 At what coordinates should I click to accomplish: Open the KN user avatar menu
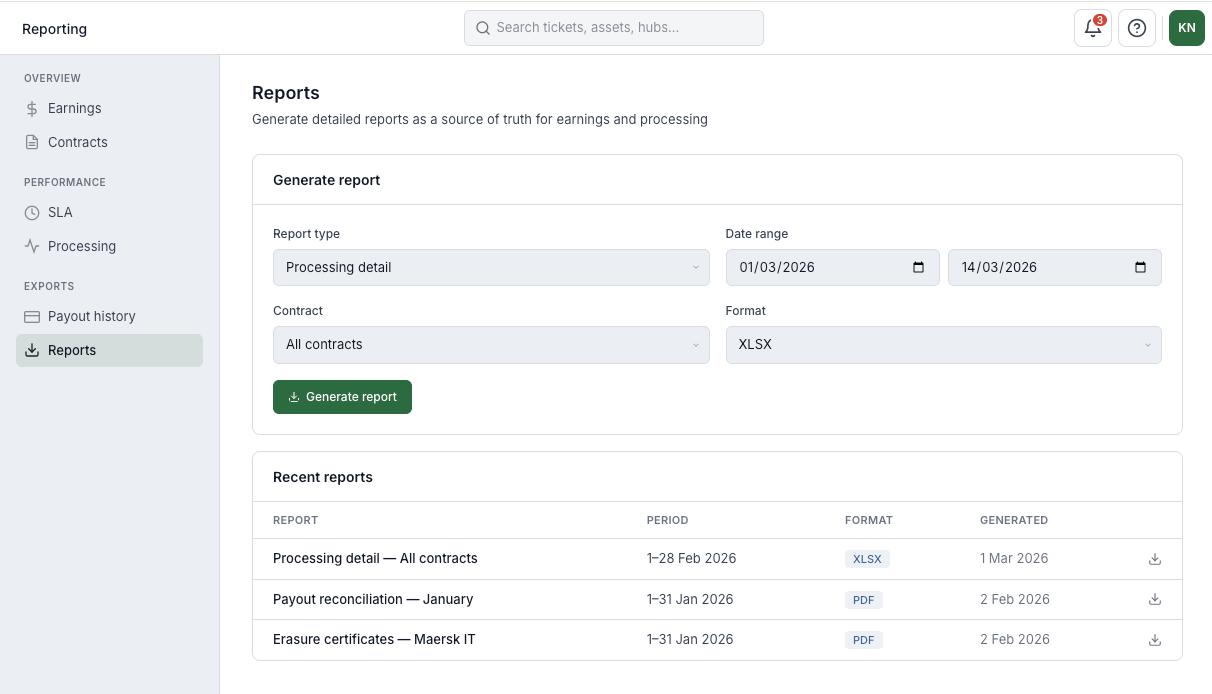(x=1187, y=28)
